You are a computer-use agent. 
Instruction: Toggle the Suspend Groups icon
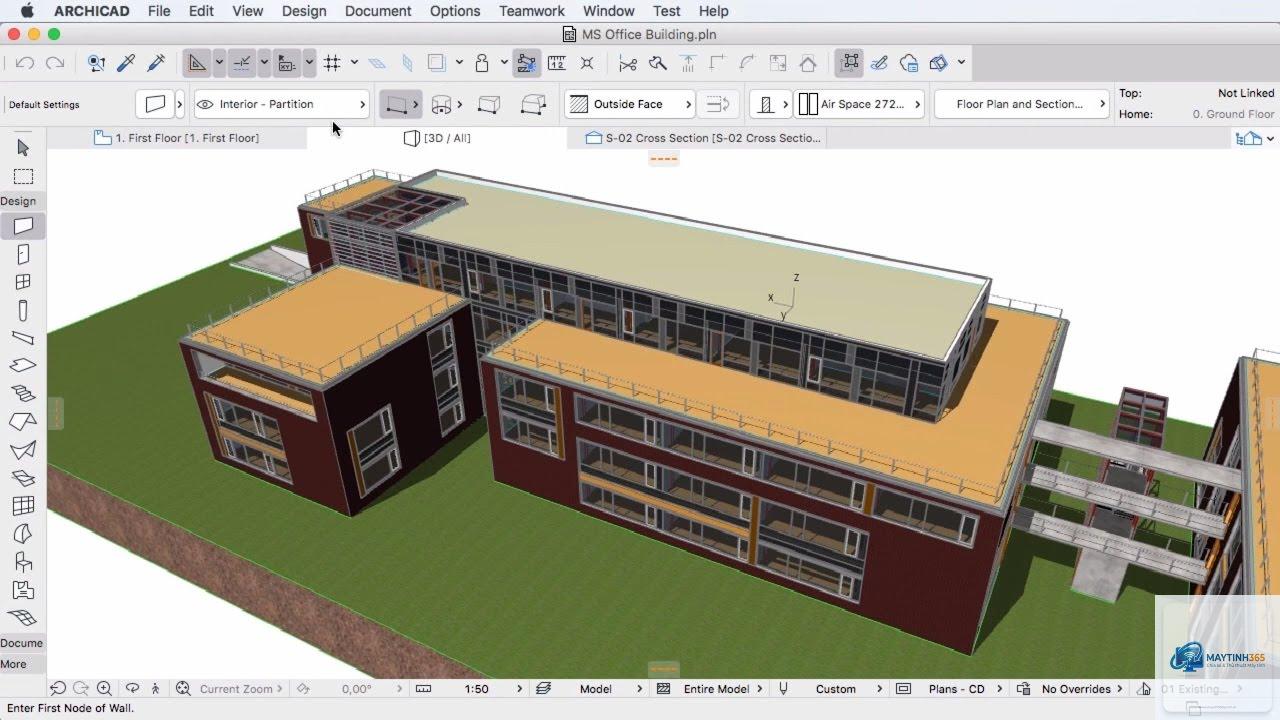tap(850, 63)
